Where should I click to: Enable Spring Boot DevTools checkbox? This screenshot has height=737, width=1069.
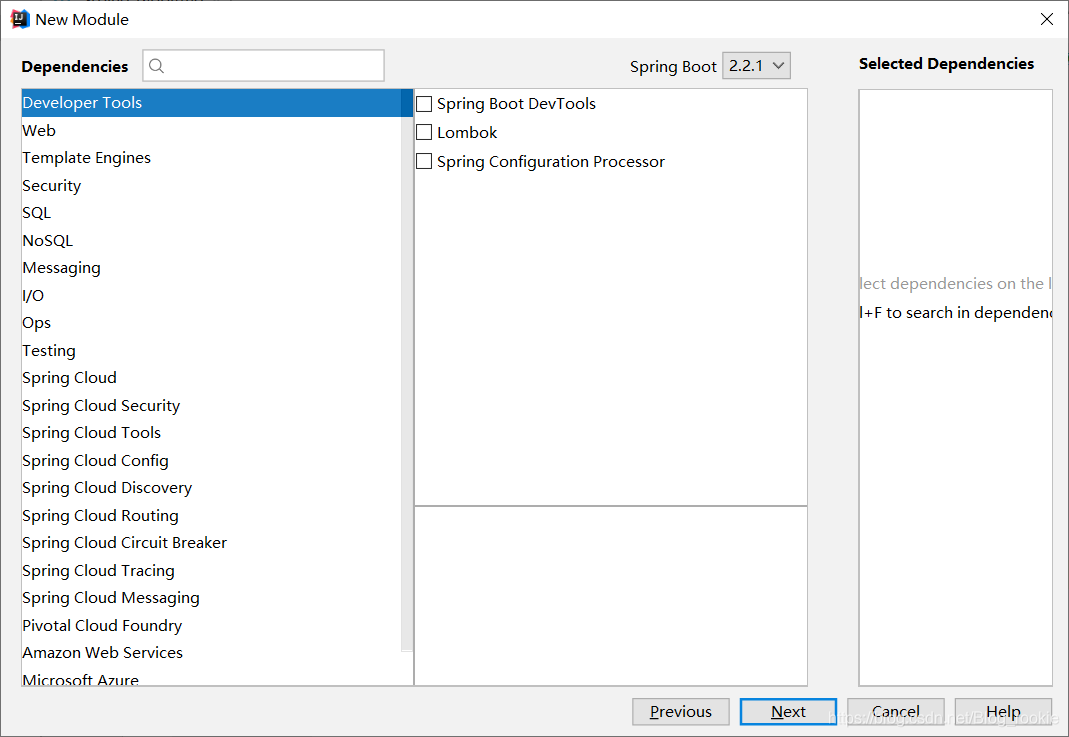[424, 104]
